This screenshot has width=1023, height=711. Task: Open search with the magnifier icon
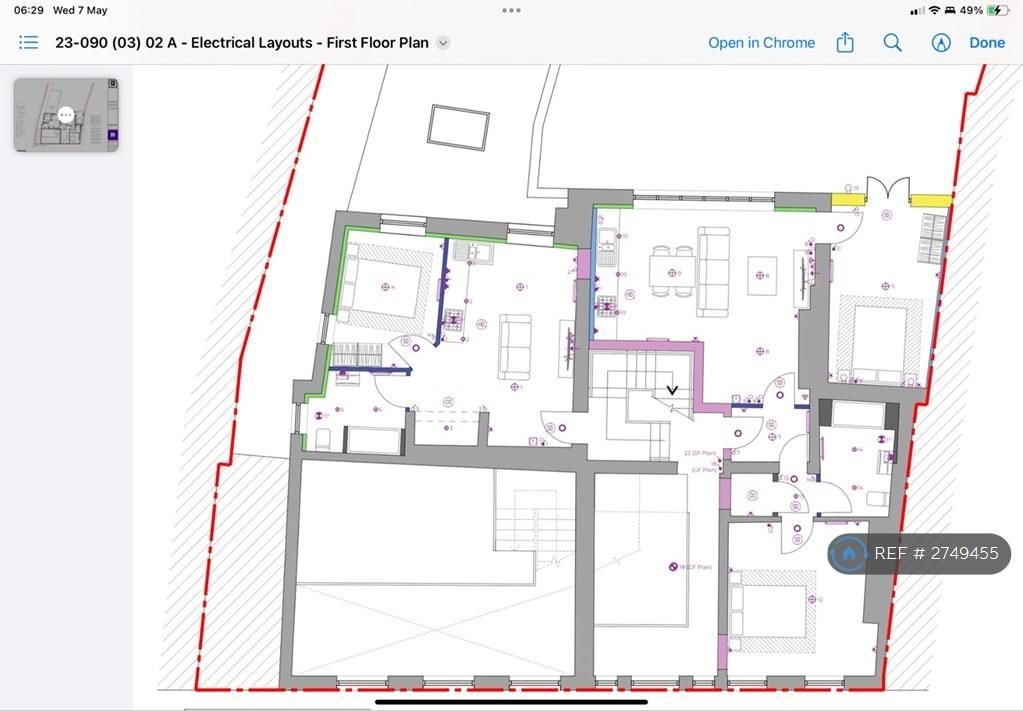click(x=892, y=43)
